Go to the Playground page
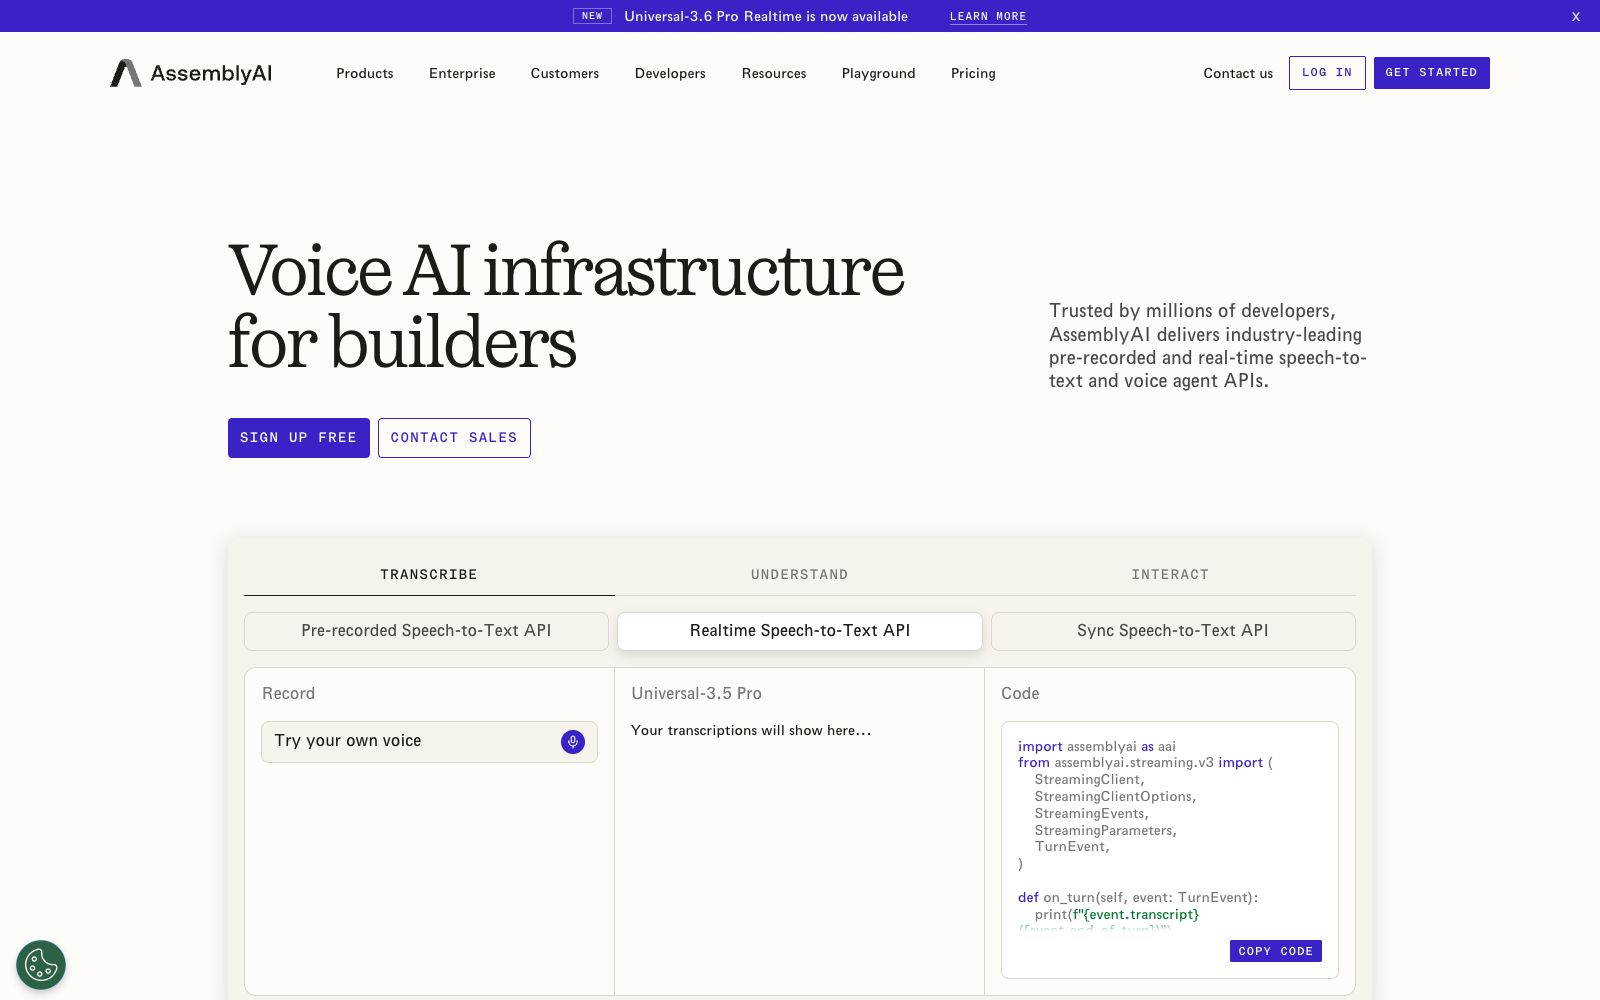This screenshot has height=1000, width=1600. [878, 73]
